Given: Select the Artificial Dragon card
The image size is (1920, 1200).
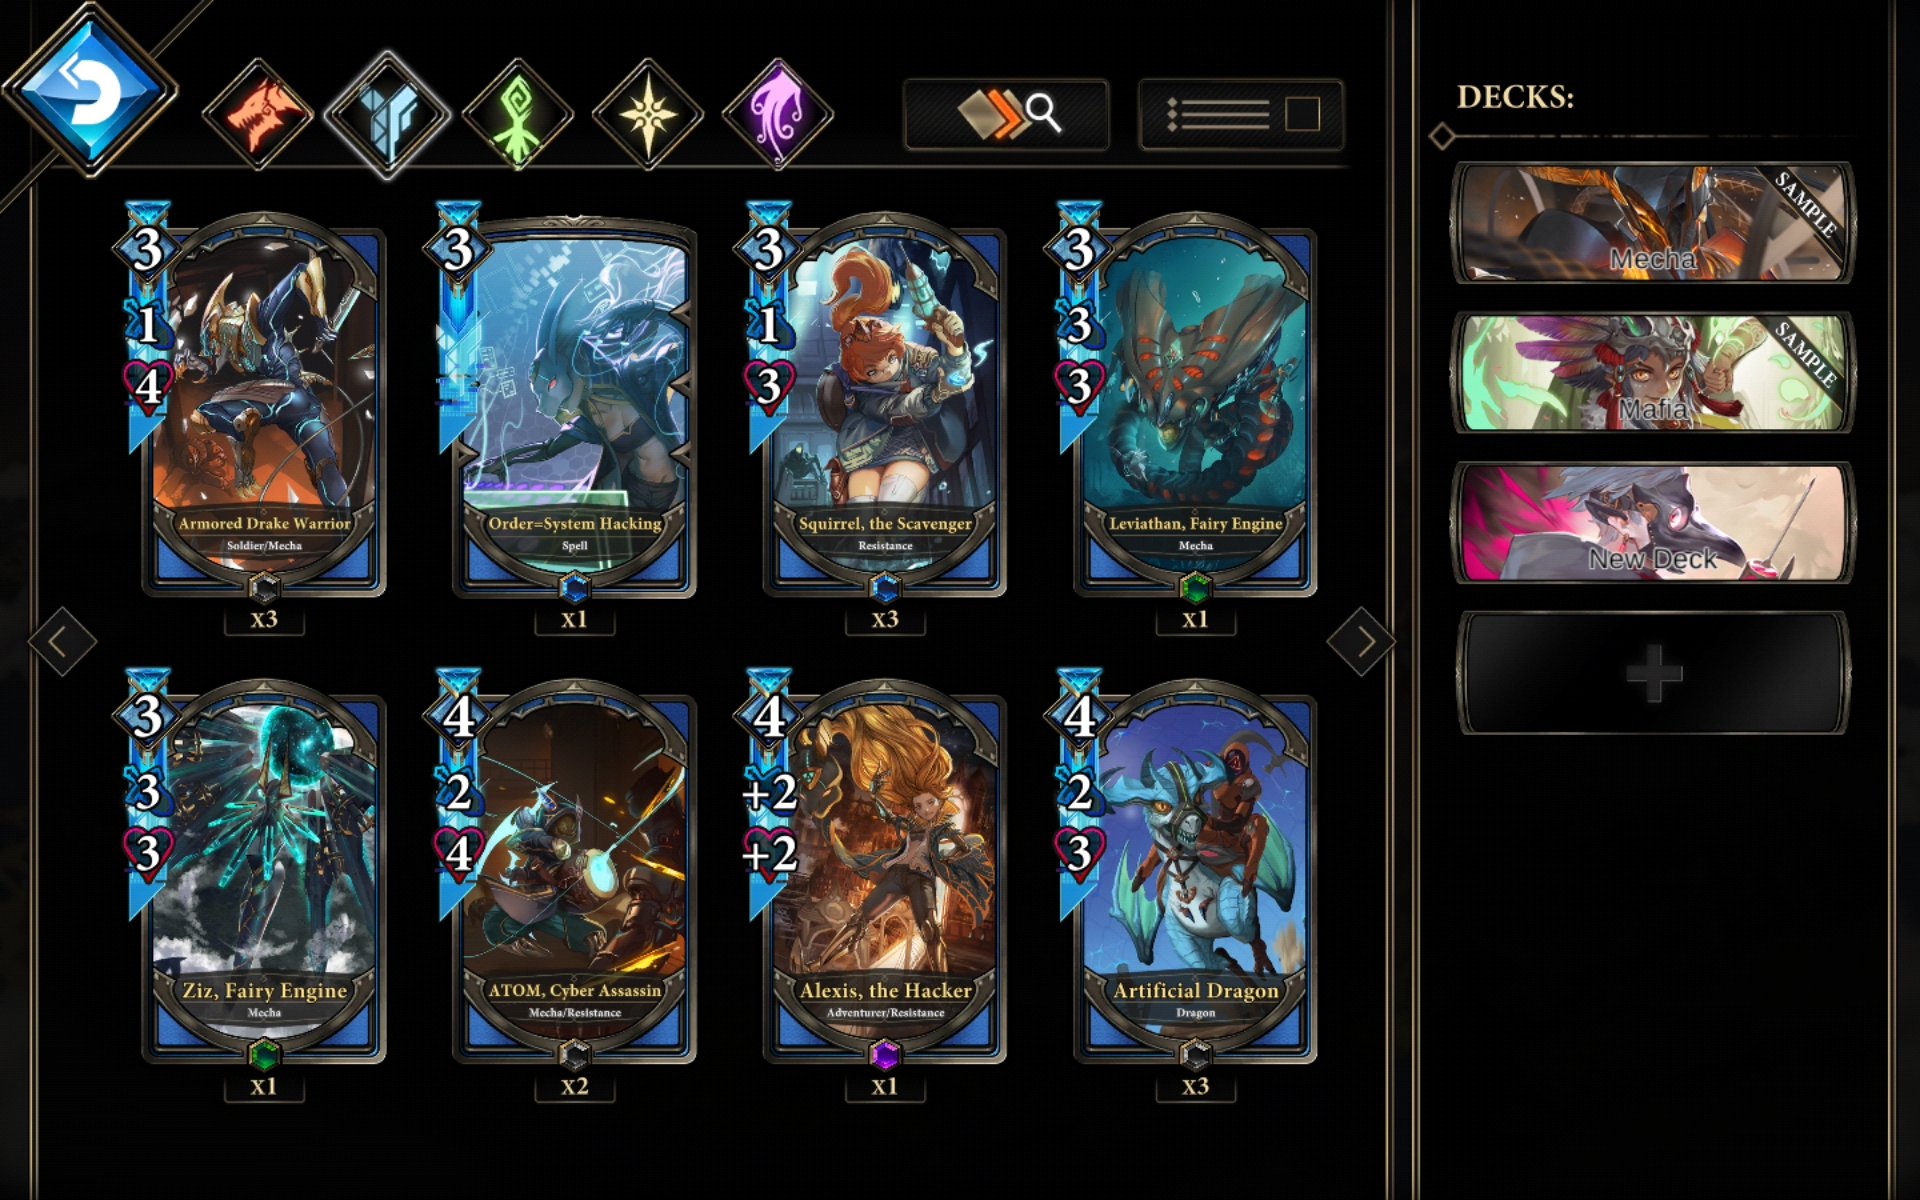Looking at the screenshot, I should click(x=1187, y=869).
